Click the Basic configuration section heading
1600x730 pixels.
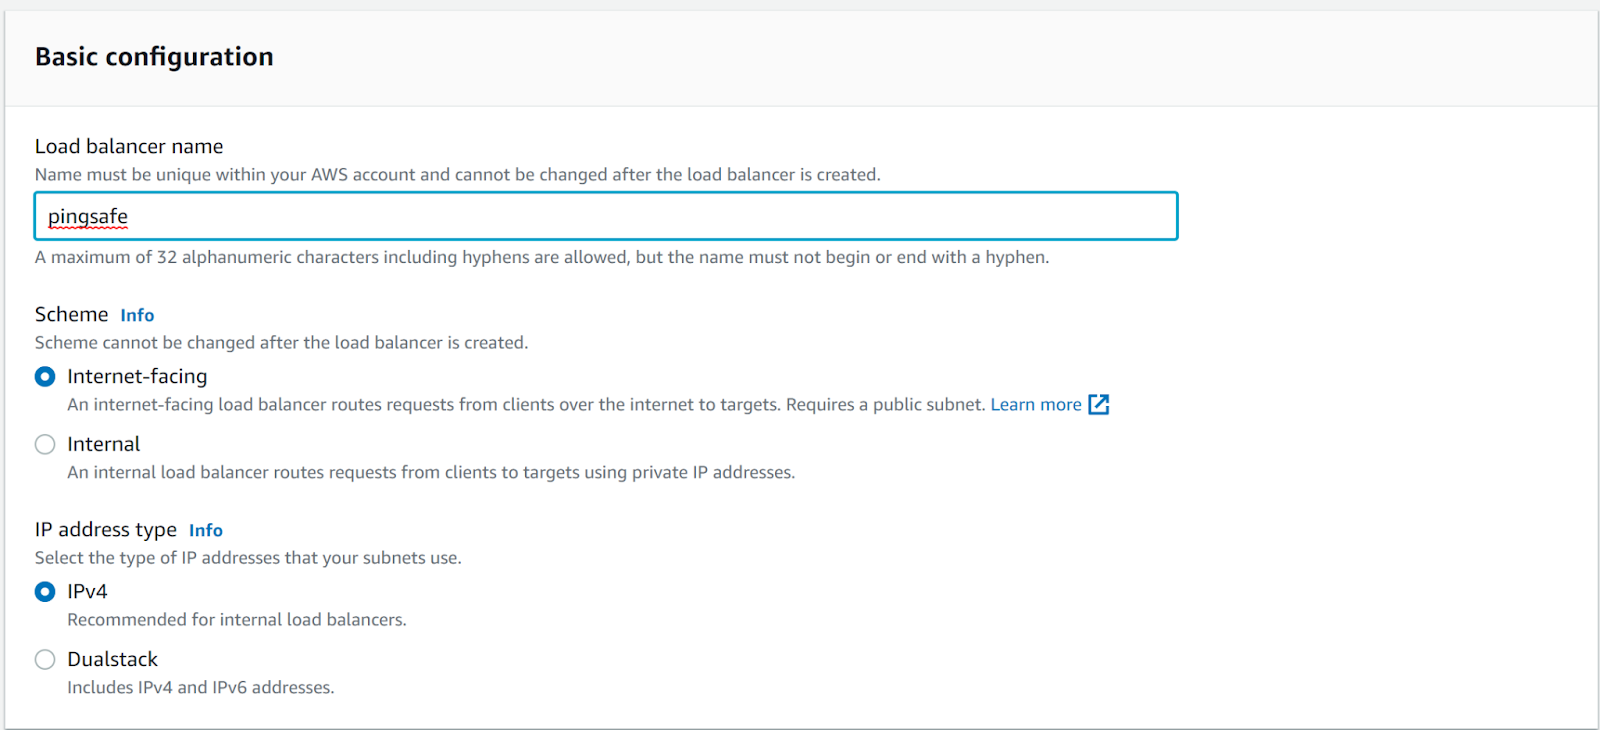click(154, 57)
